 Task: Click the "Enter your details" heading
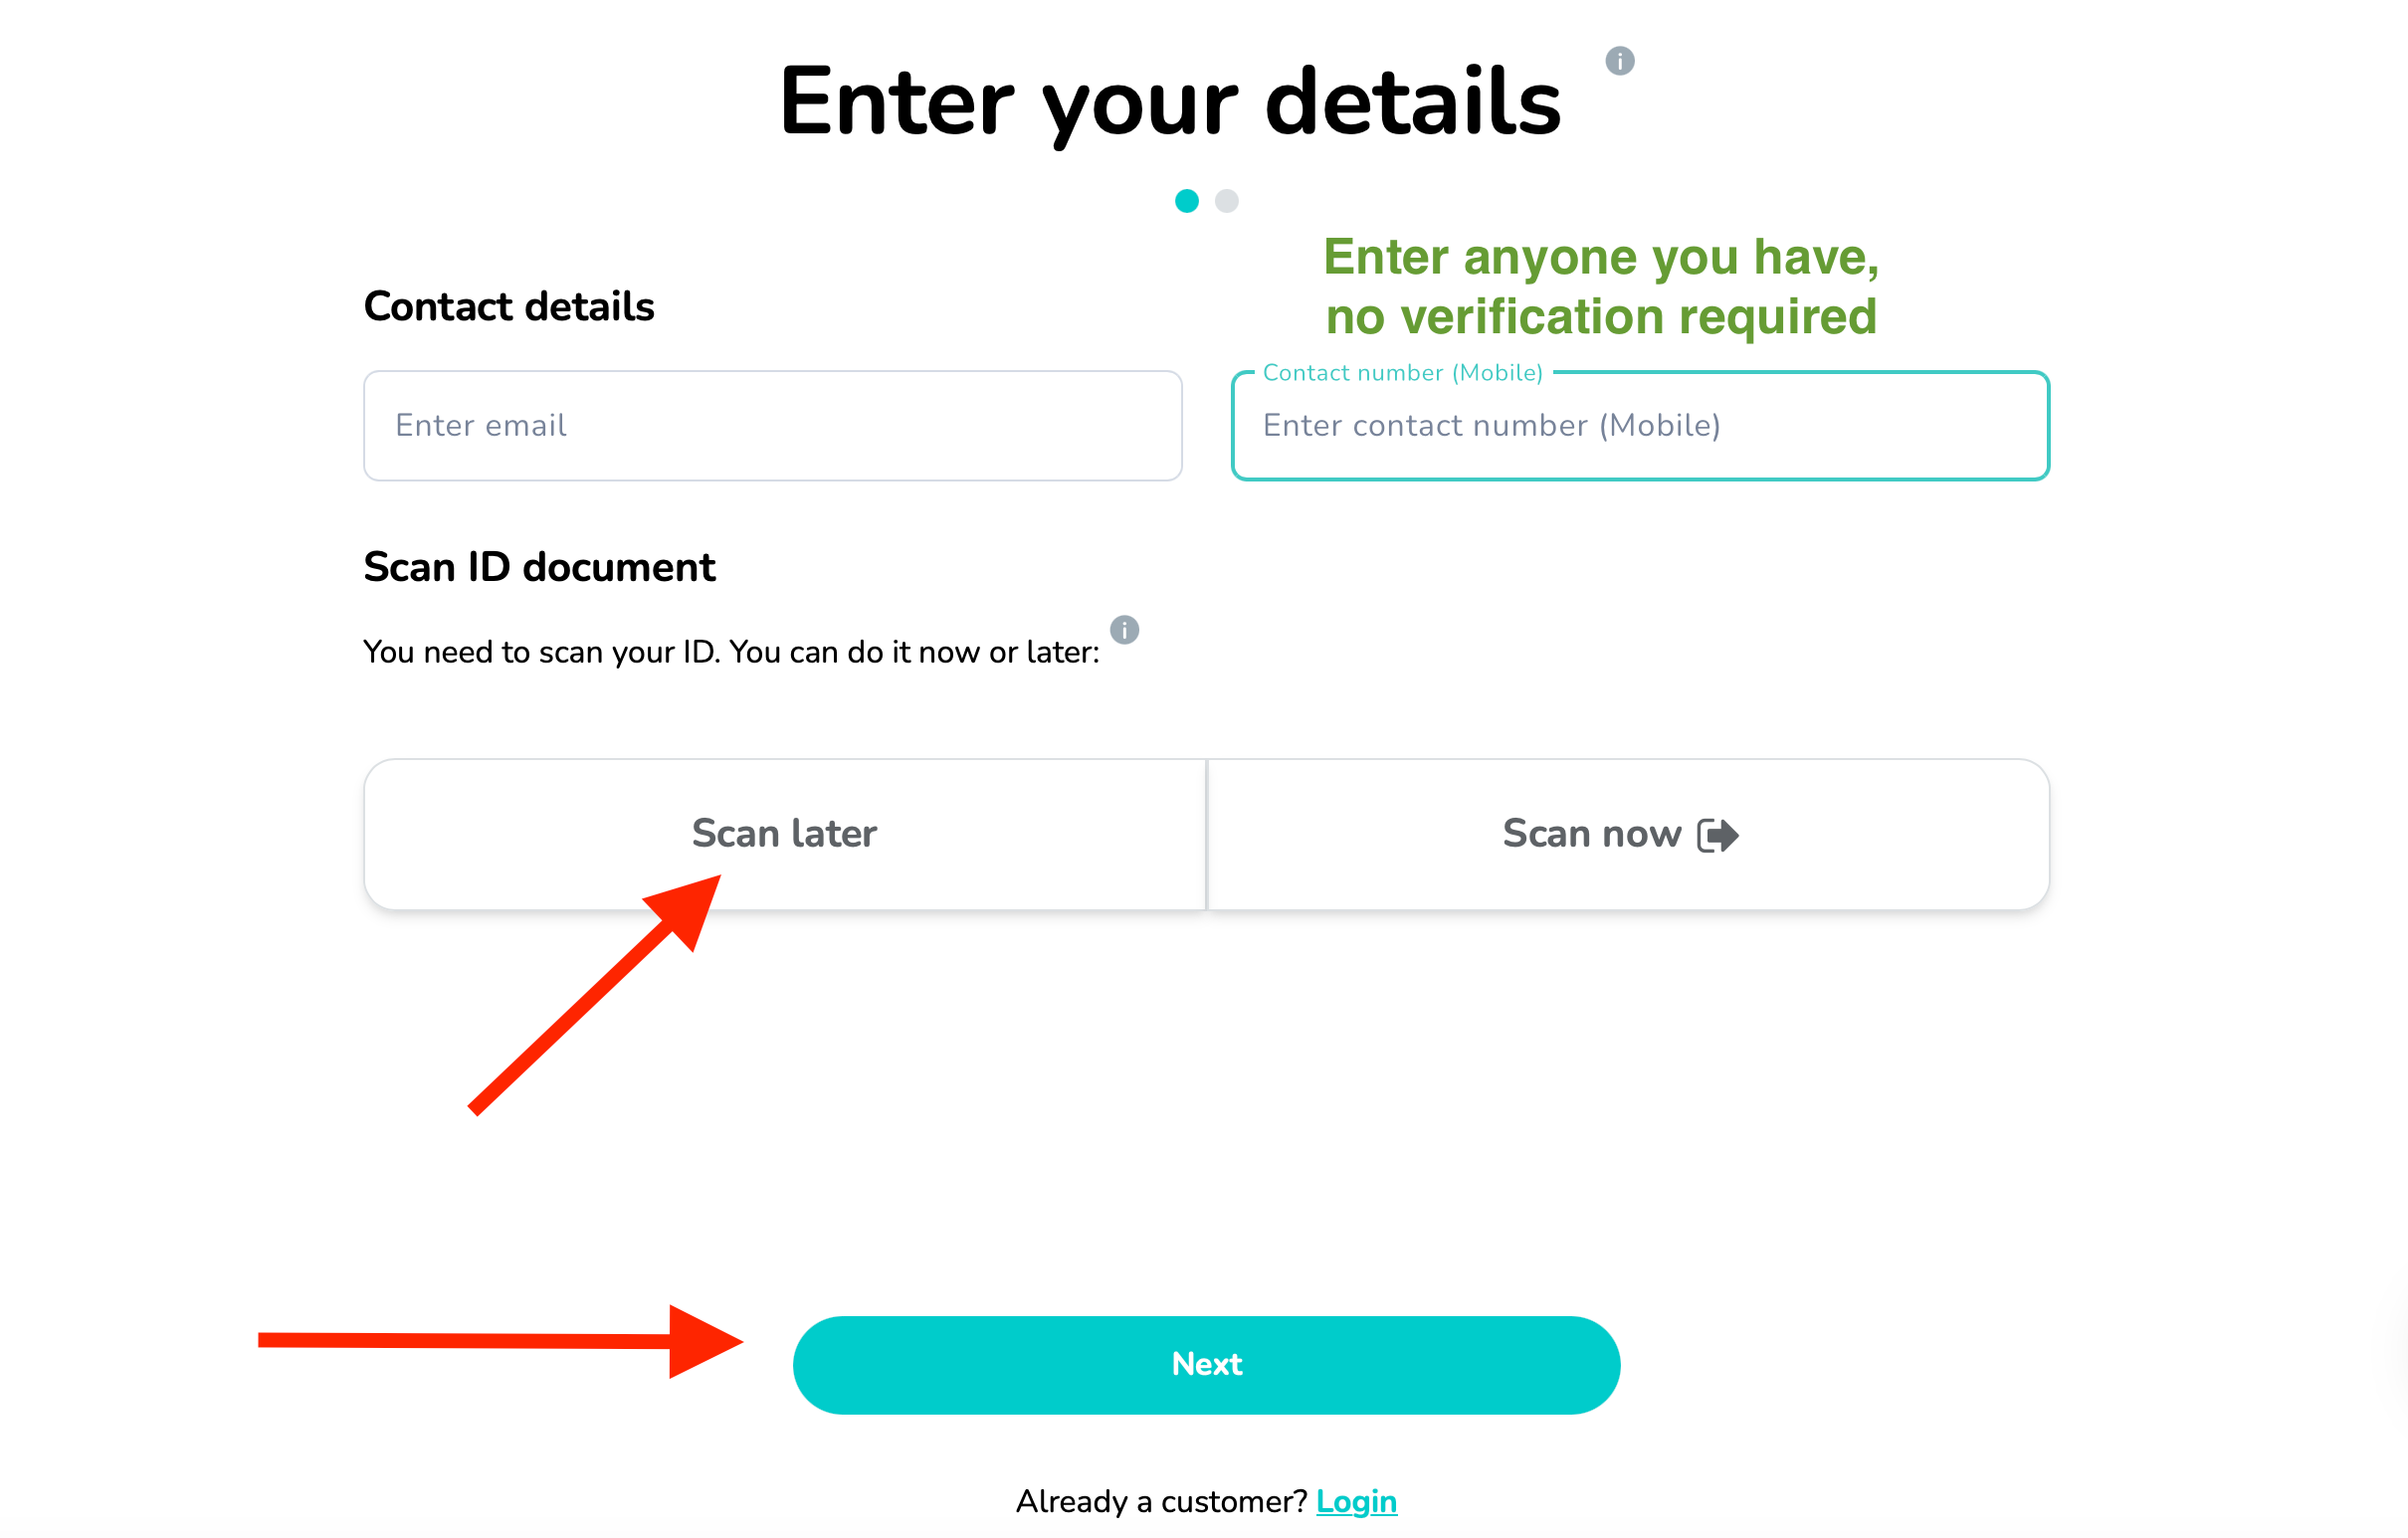(x=1169, y=102)
